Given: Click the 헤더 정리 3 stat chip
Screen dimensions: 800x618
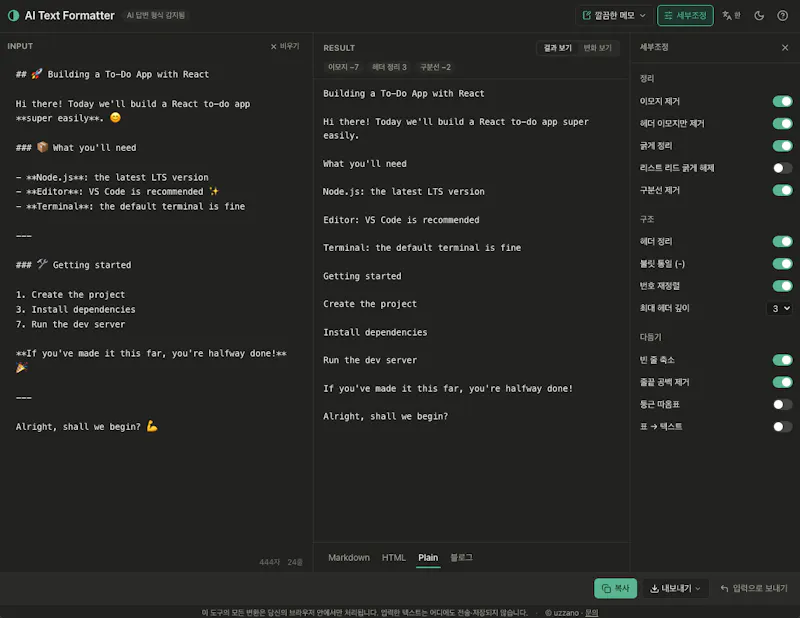Looking at the screenshot, I should (x=389, y=67).
